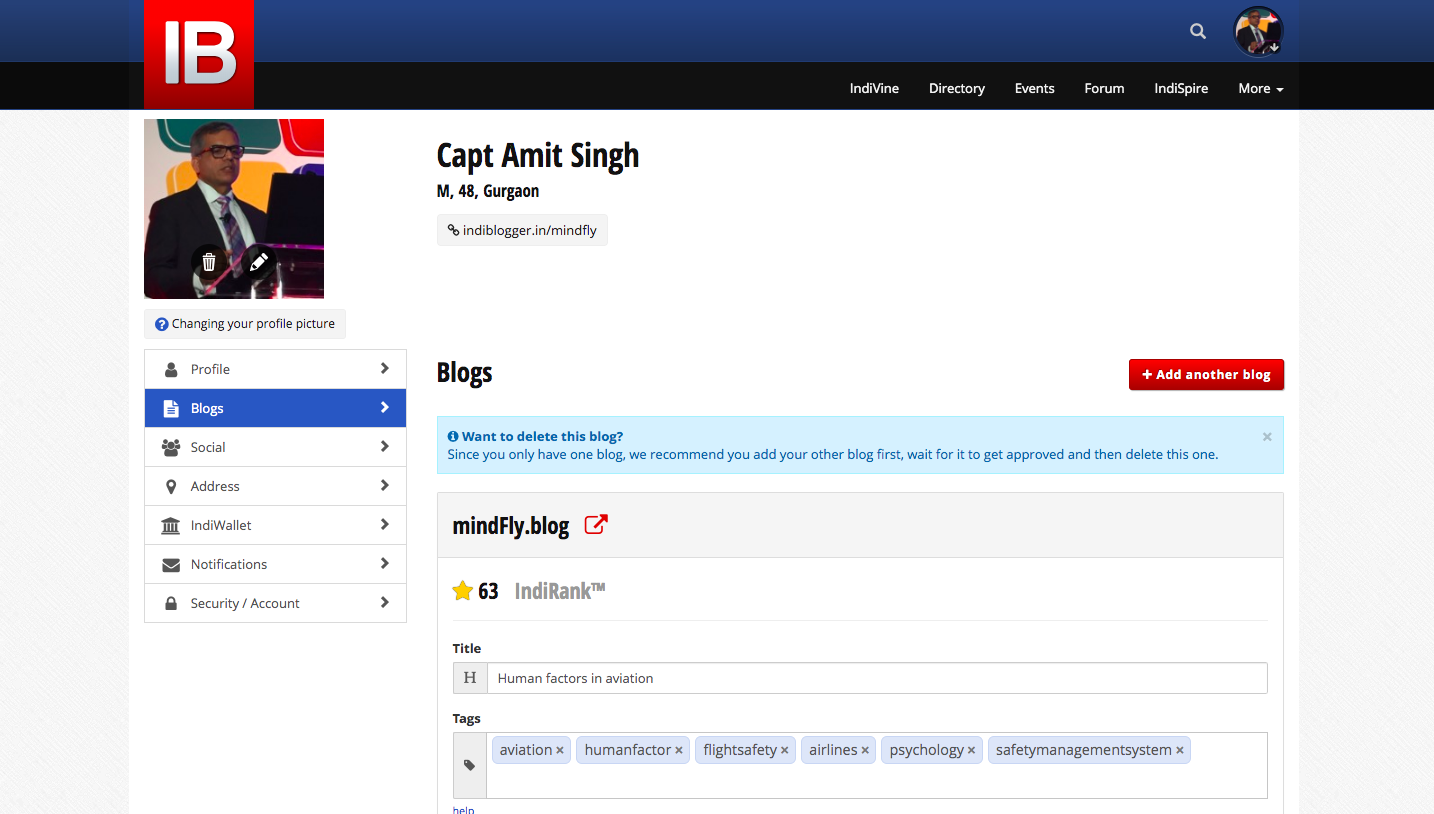
Task: Open the help link below the tags
Action: point(463,809)
